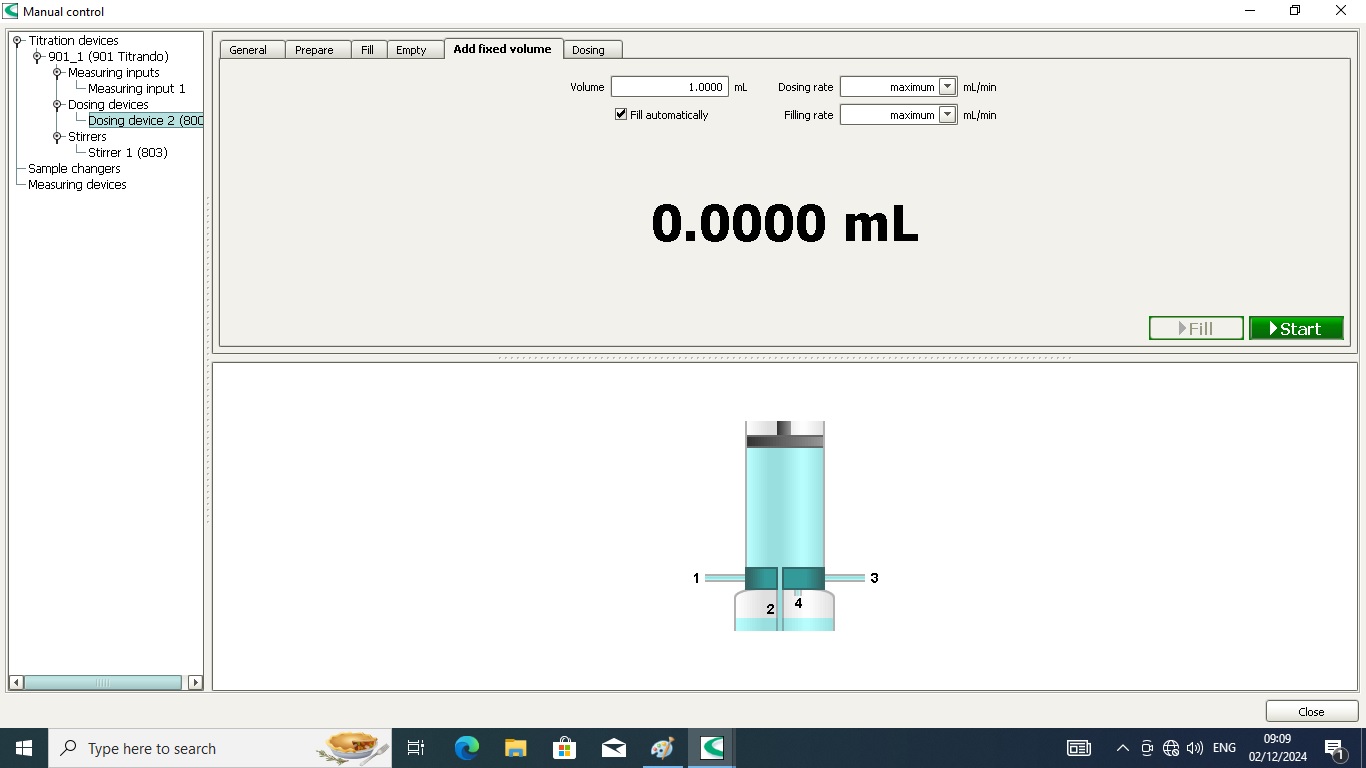This screenshot has height=768, width=1366.
Task: Click the Close button
Action: [x=1311, y=711]
